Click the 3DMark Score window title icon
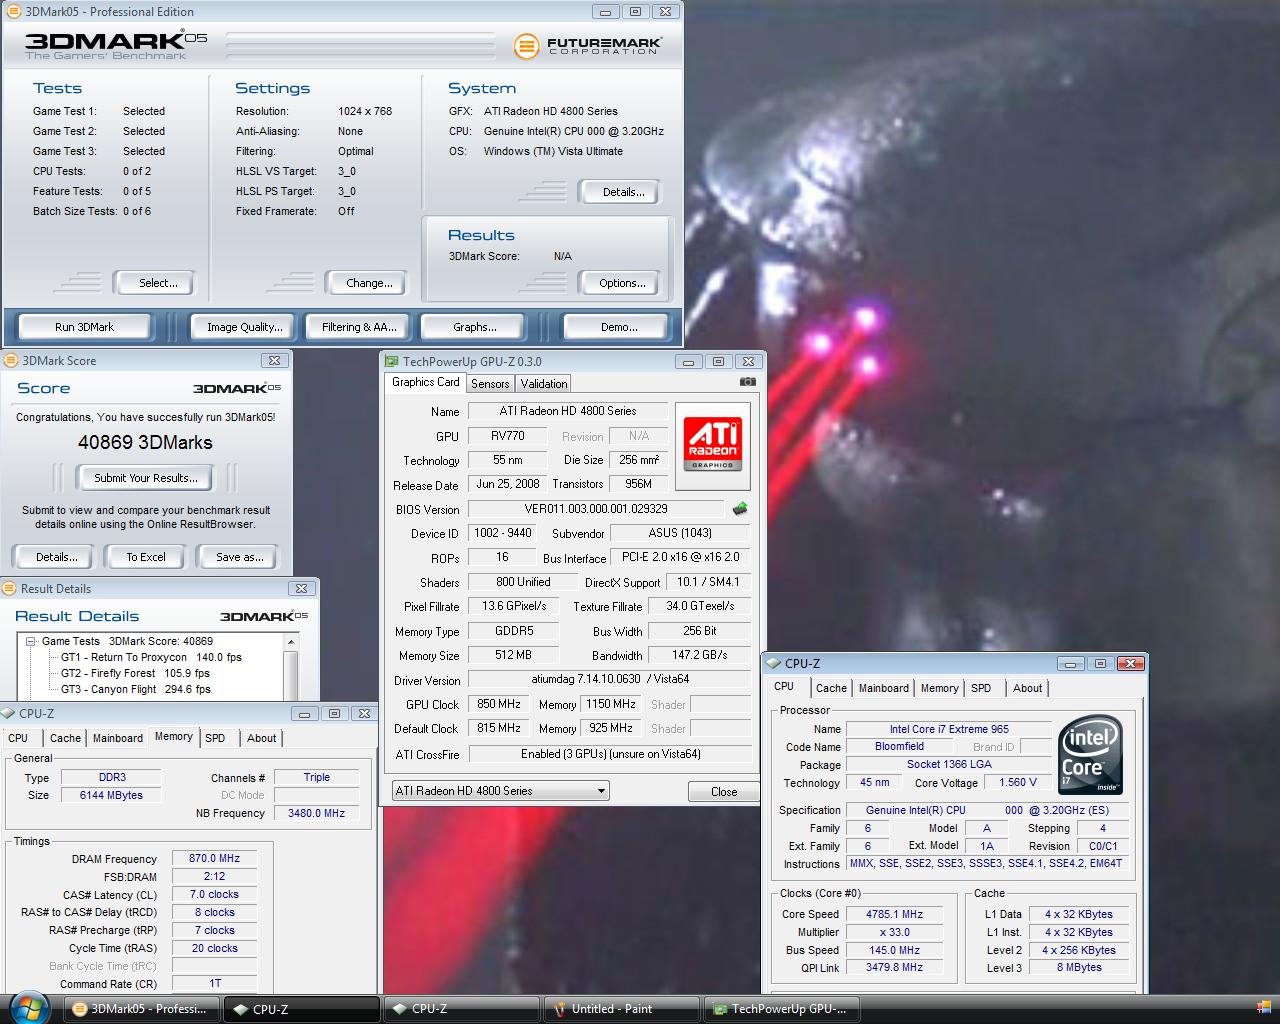This screenshot has width=1280, height=1024. point(11,361)
